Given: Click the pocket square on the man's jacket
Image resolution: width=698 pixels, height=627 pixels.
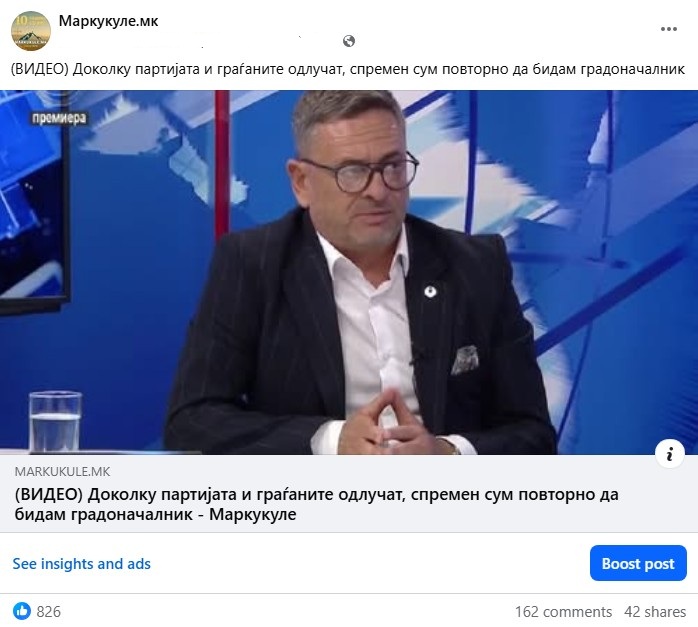Looking at the screenshot, I should pos(465,360).
